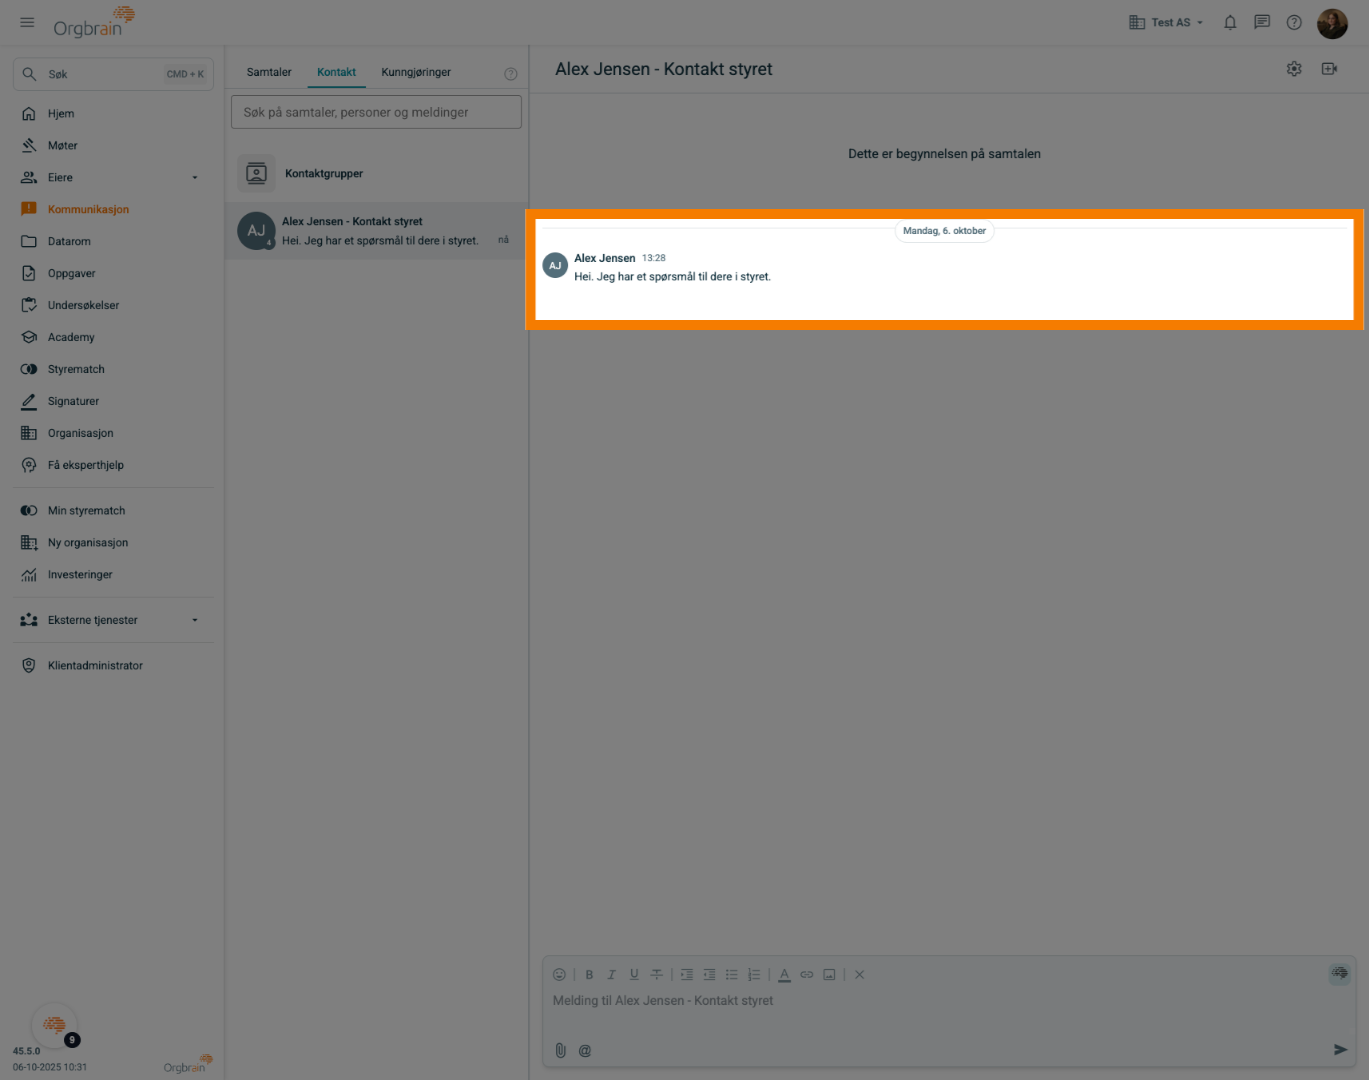This screenshot has height=1080, width=1369.
Task: Select the Kontakt tab
Action: click(x=337, y=72)
